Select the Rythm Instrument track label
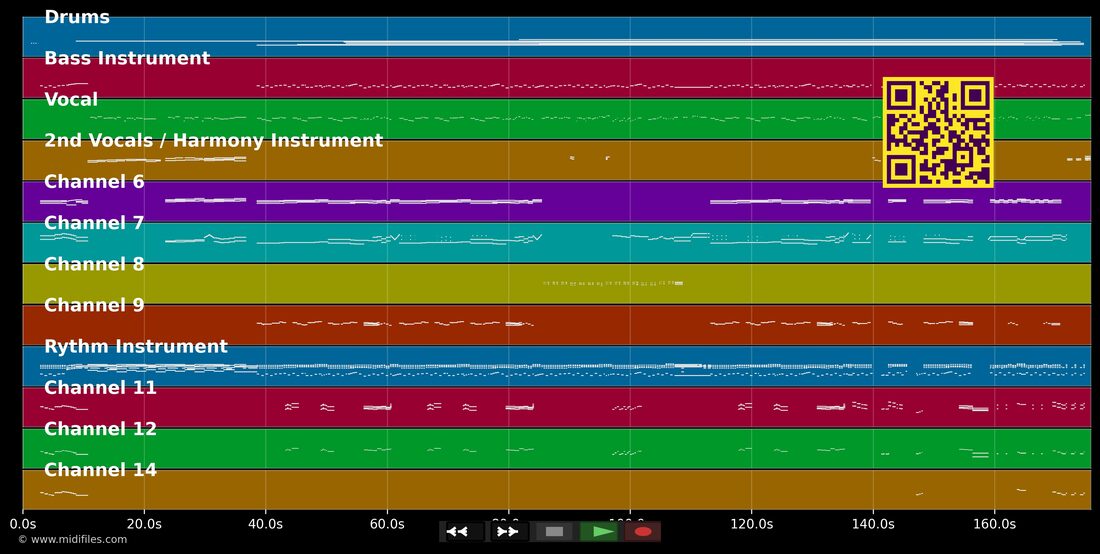This screenshot has height=554, width=1100. click(x=136, y=346)
